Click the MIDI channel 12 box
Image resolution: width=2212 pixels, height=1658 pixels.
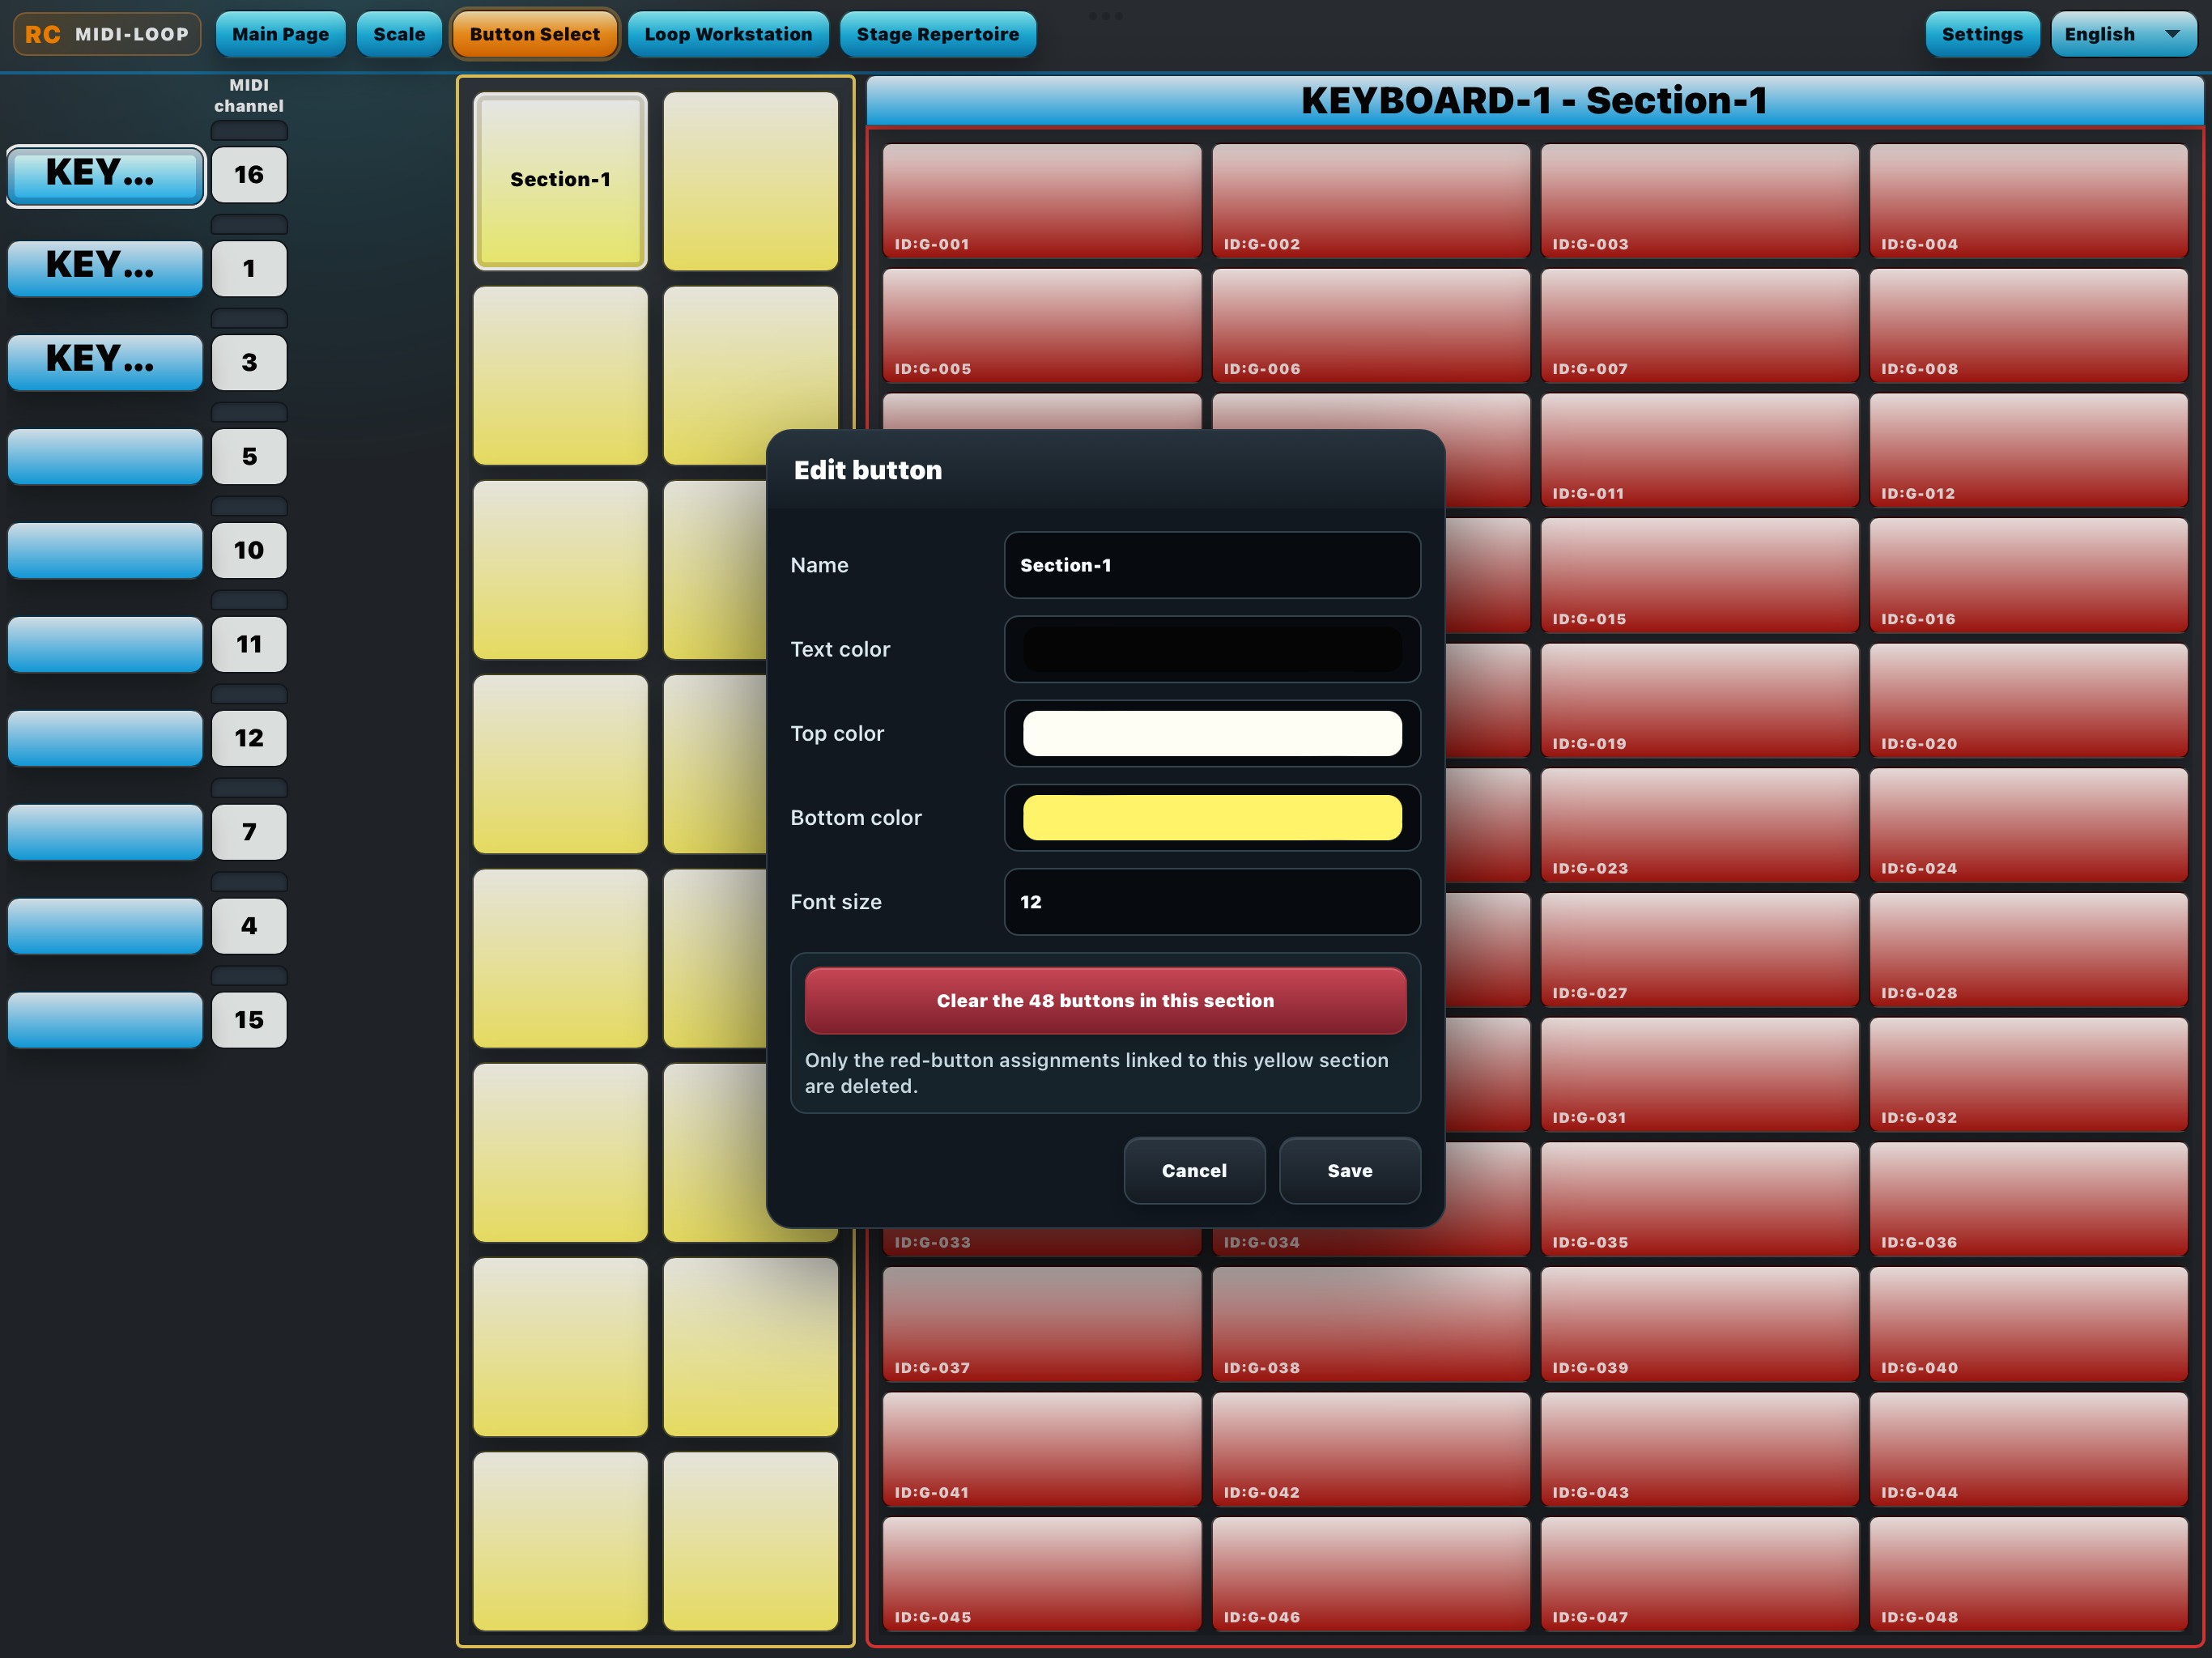[249, 738]
